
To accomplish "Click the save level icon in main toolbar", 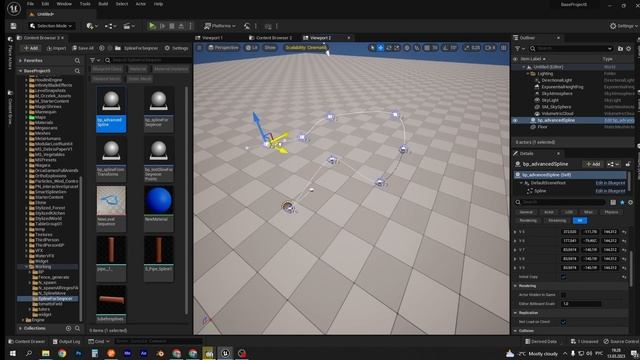I will (13, 26).
